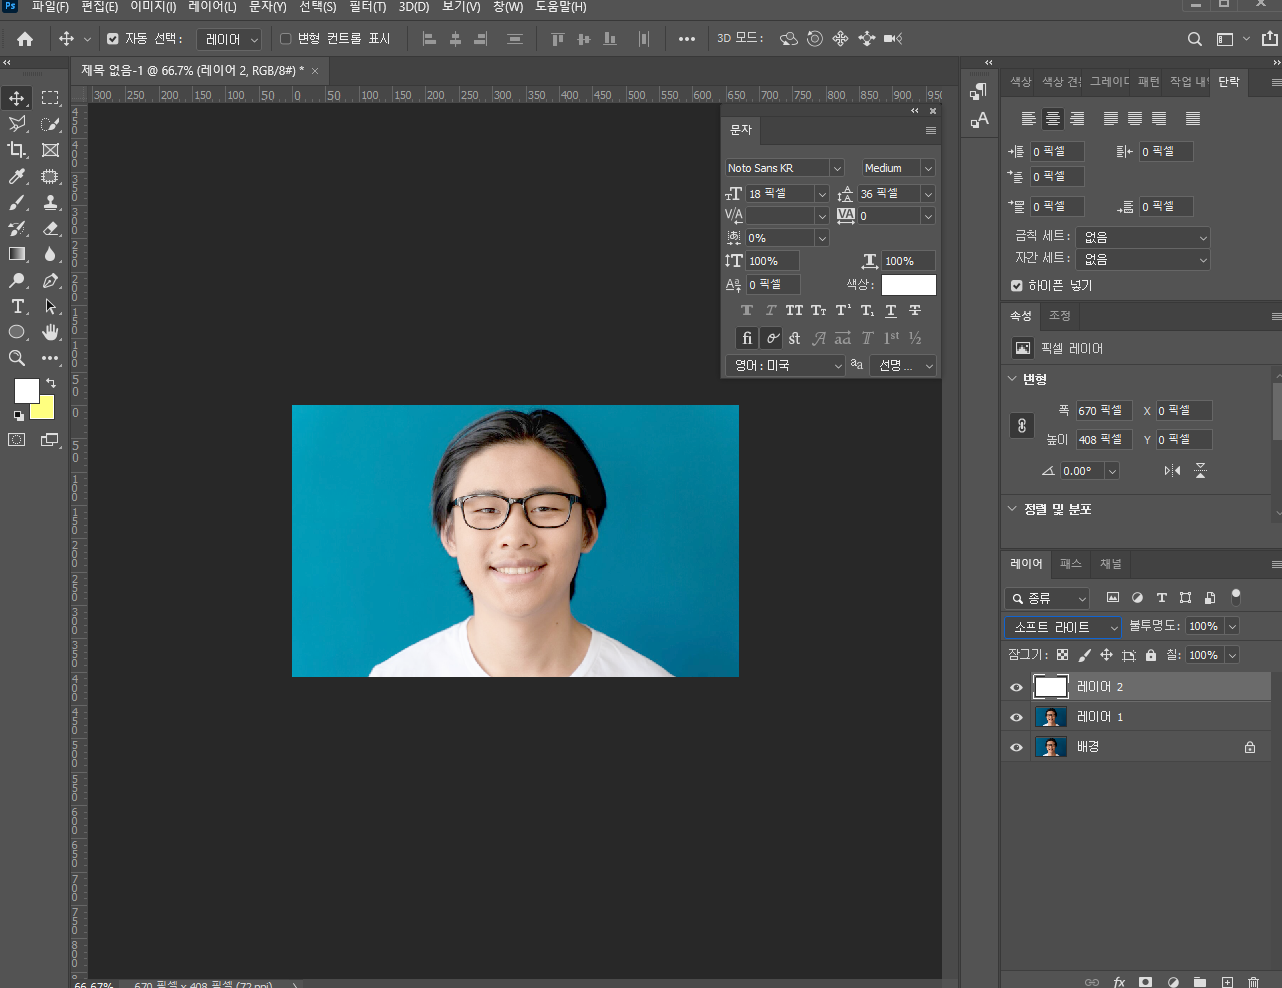Toggle the width-height link constraint
The image size is (1282, 988).
1021,425
